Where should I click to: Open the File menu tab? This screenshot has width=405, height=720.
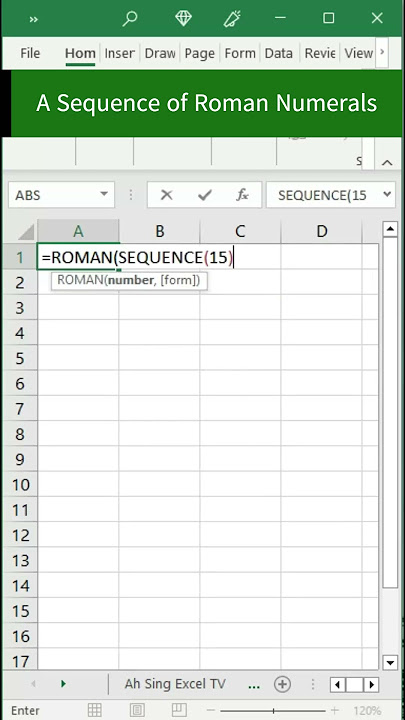pos(30,53)
